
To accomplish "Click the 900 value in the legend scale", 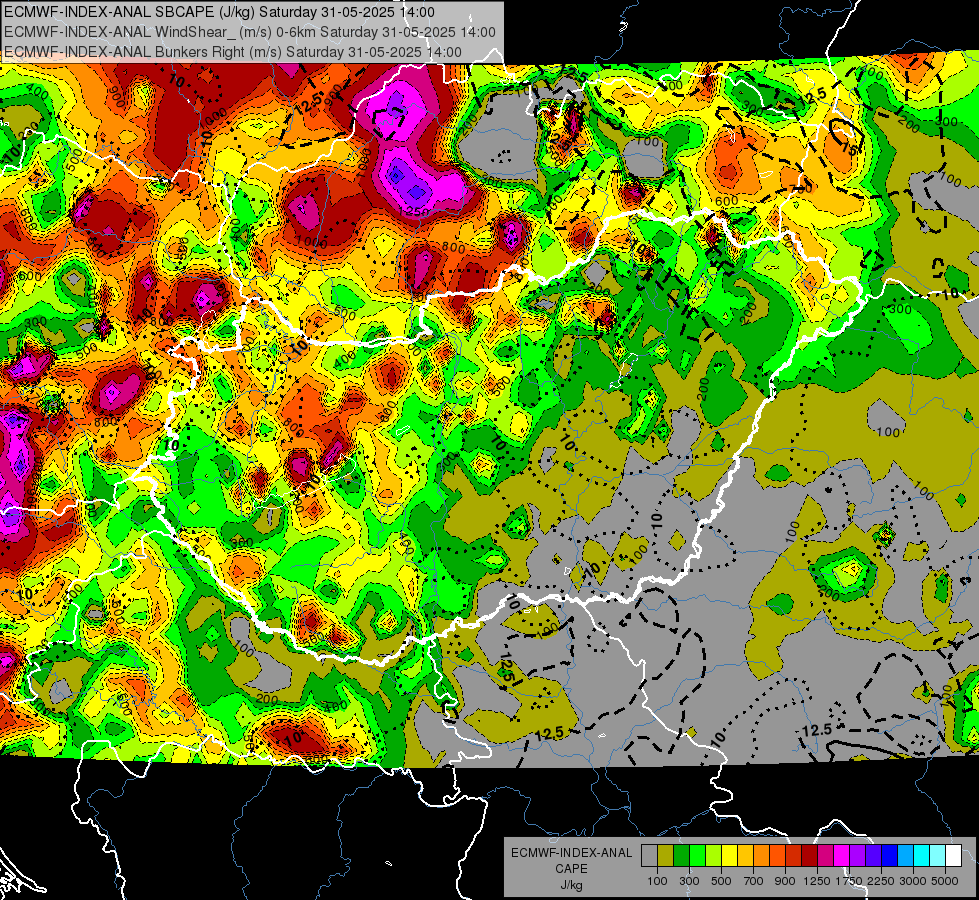I will (x=785, y=881).
